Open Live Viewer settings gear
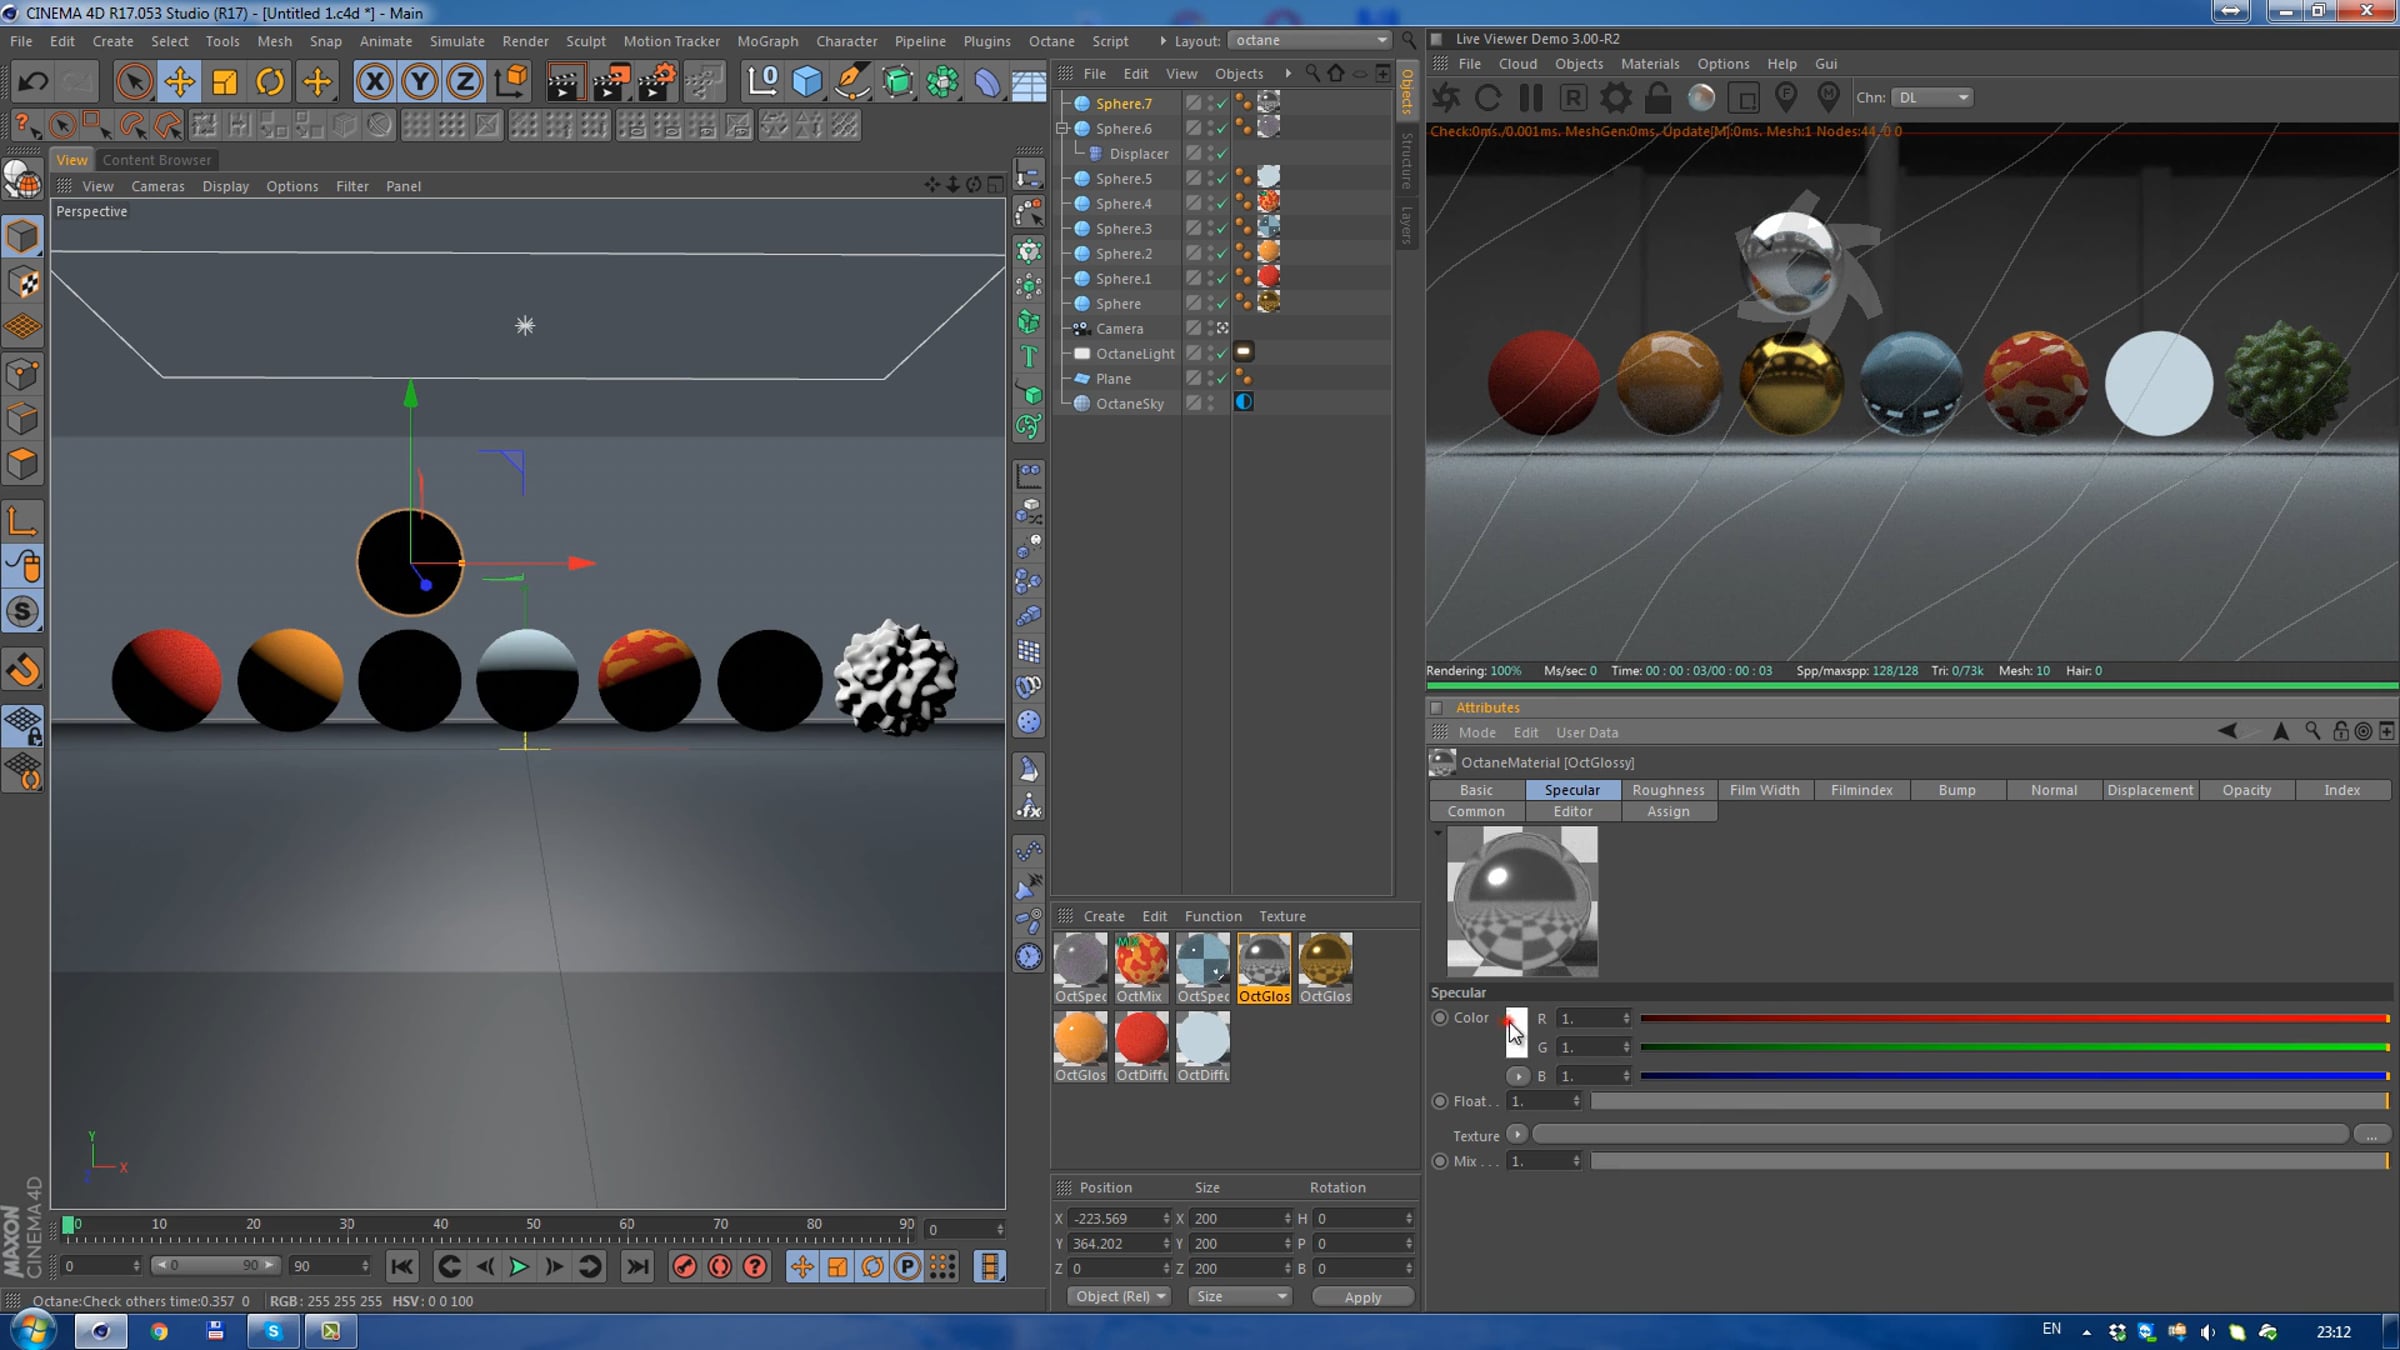 (x=1615, y=98)
